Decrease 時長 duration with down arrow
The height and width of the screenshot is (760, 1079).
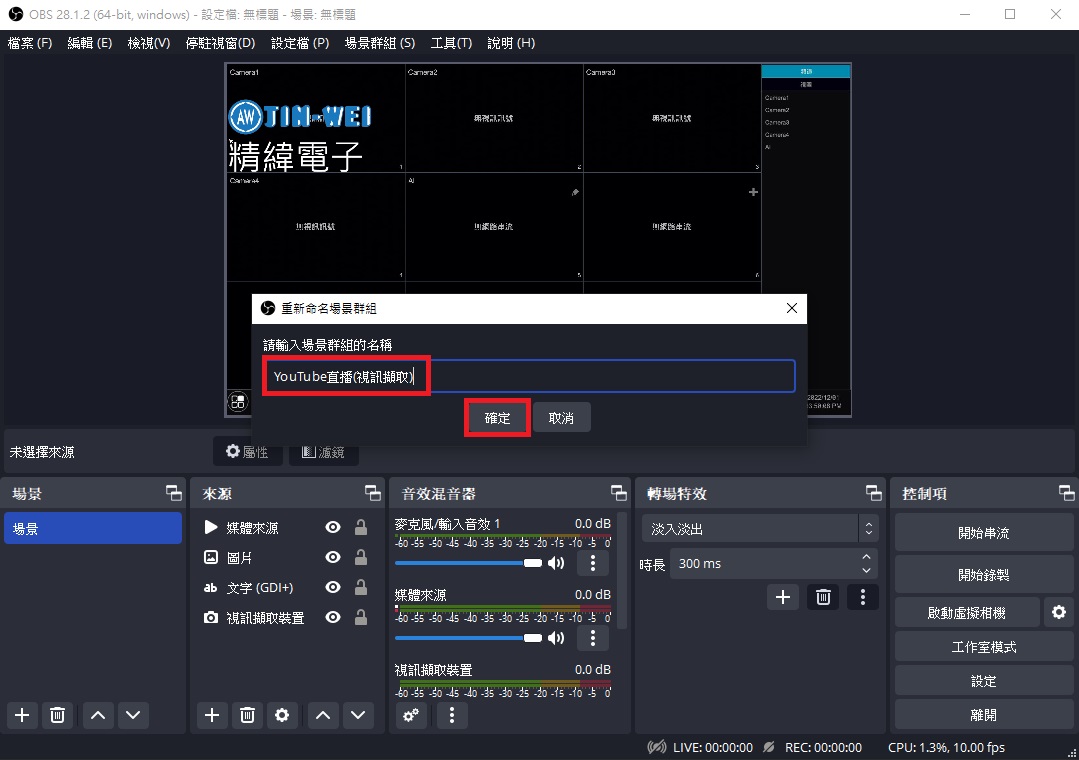coord(866,571)
